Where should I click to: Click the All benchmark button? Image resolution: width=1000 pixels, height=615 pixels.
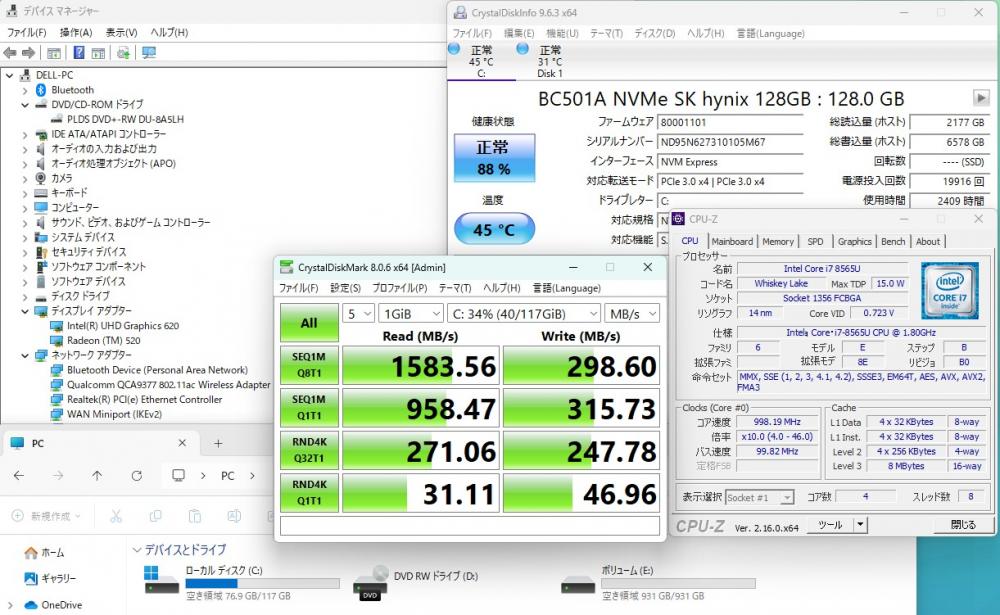[x=309, y=323]
